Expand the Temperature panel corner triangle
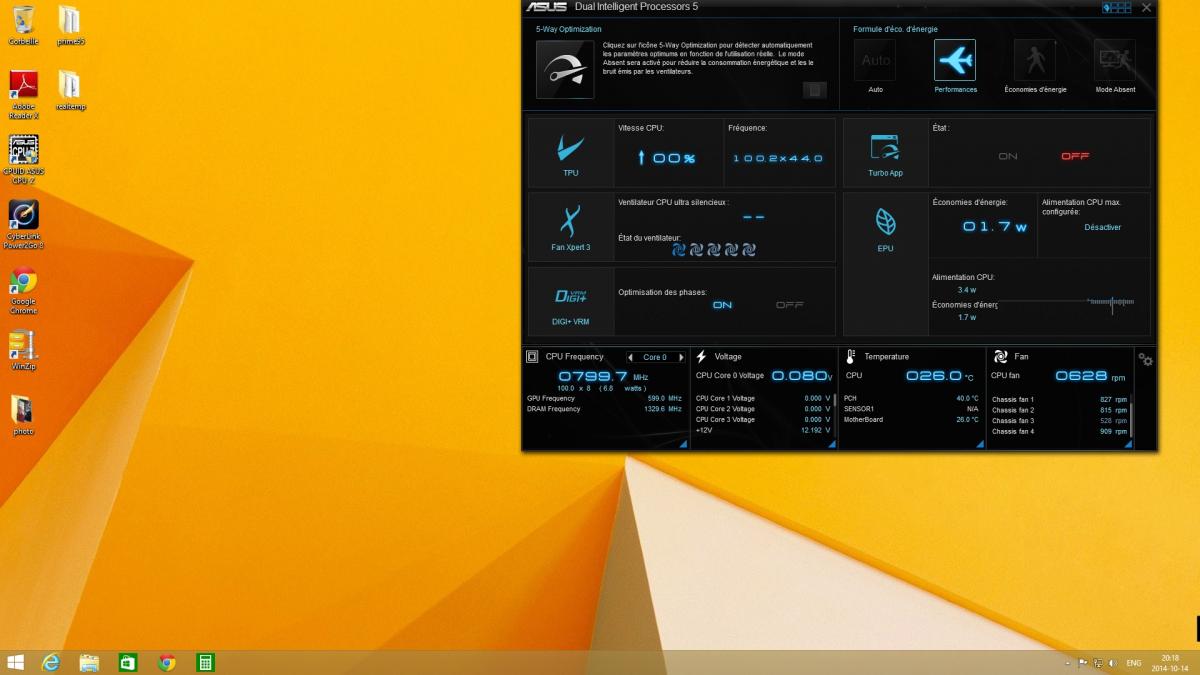This screenshot has height=675, width=1200. coord(980,444)
